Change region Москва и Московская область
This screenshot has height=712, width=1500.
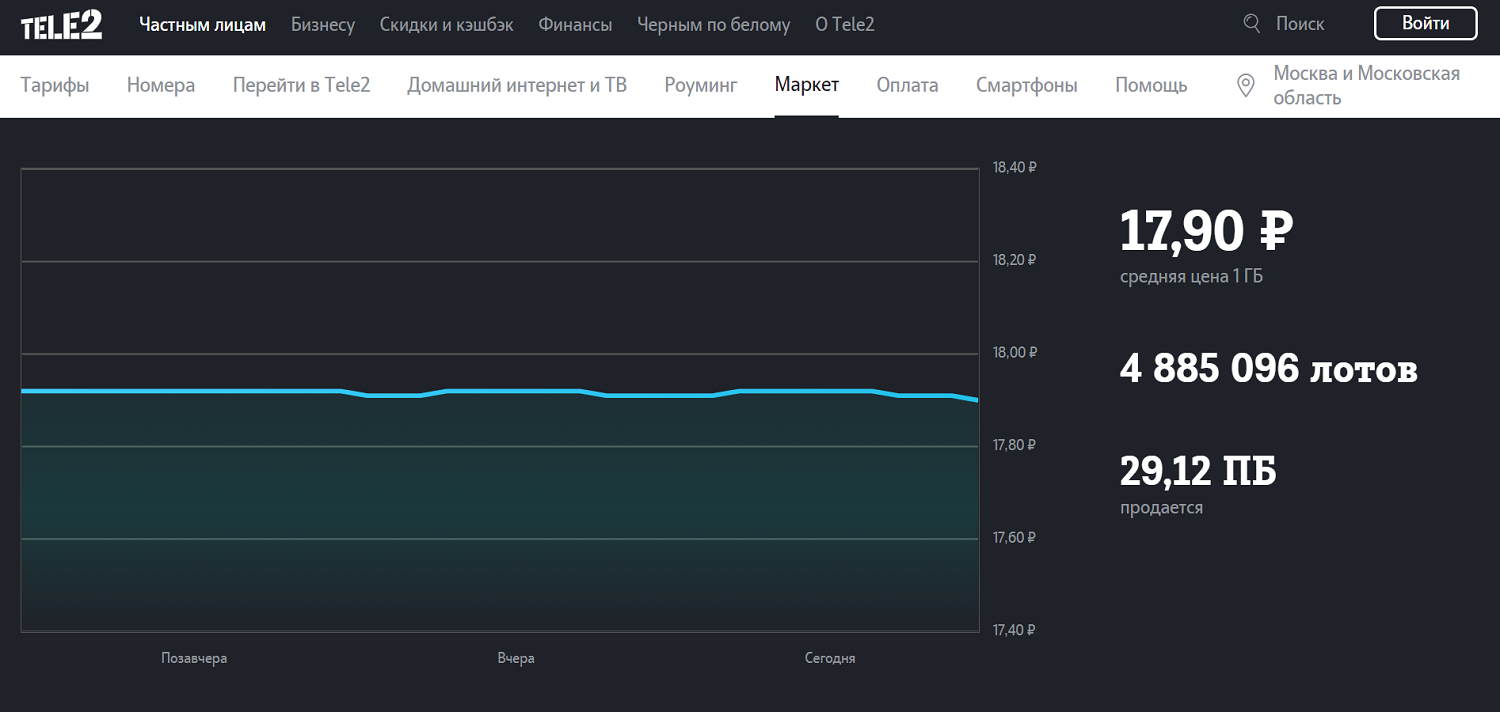1367,86
